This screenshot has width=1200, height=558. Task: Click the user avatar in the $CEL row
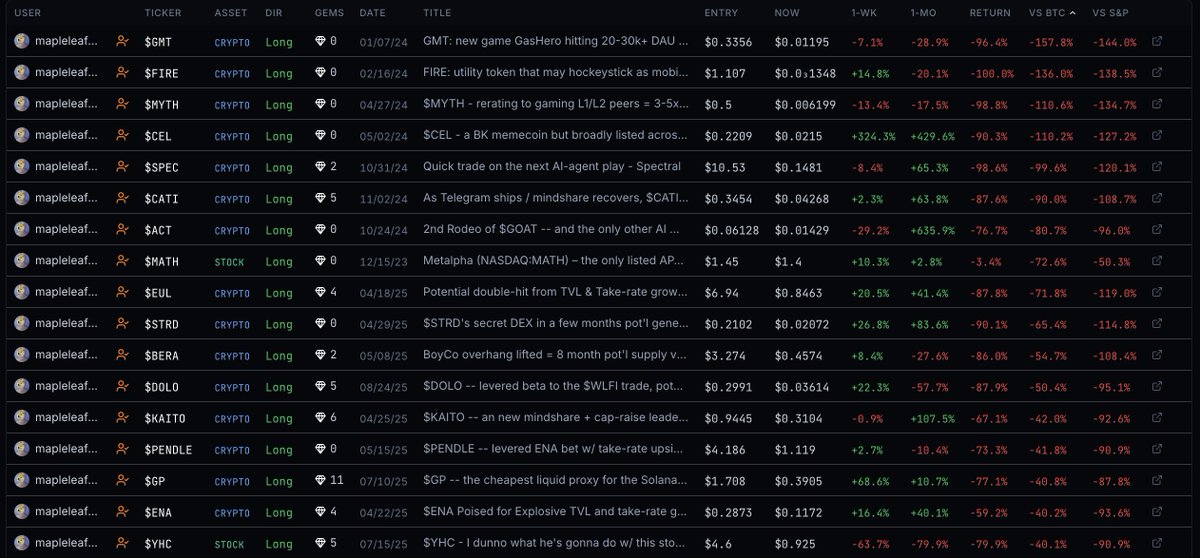coord(21,136)
